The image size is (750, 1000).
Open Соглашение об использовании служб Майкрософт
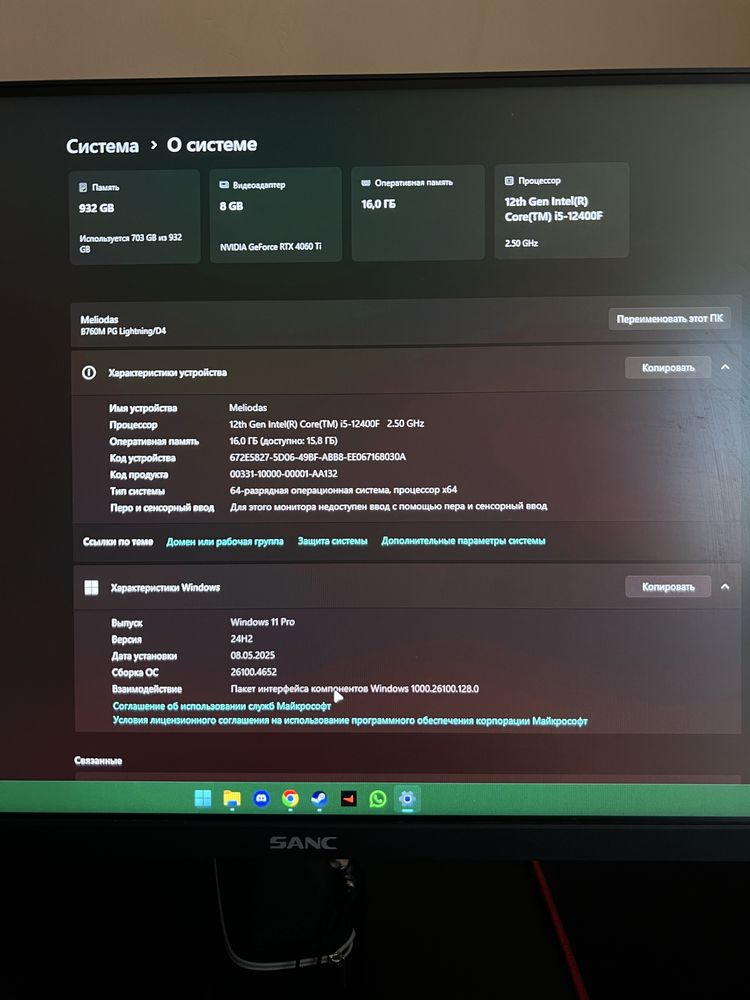pos(221,706)
